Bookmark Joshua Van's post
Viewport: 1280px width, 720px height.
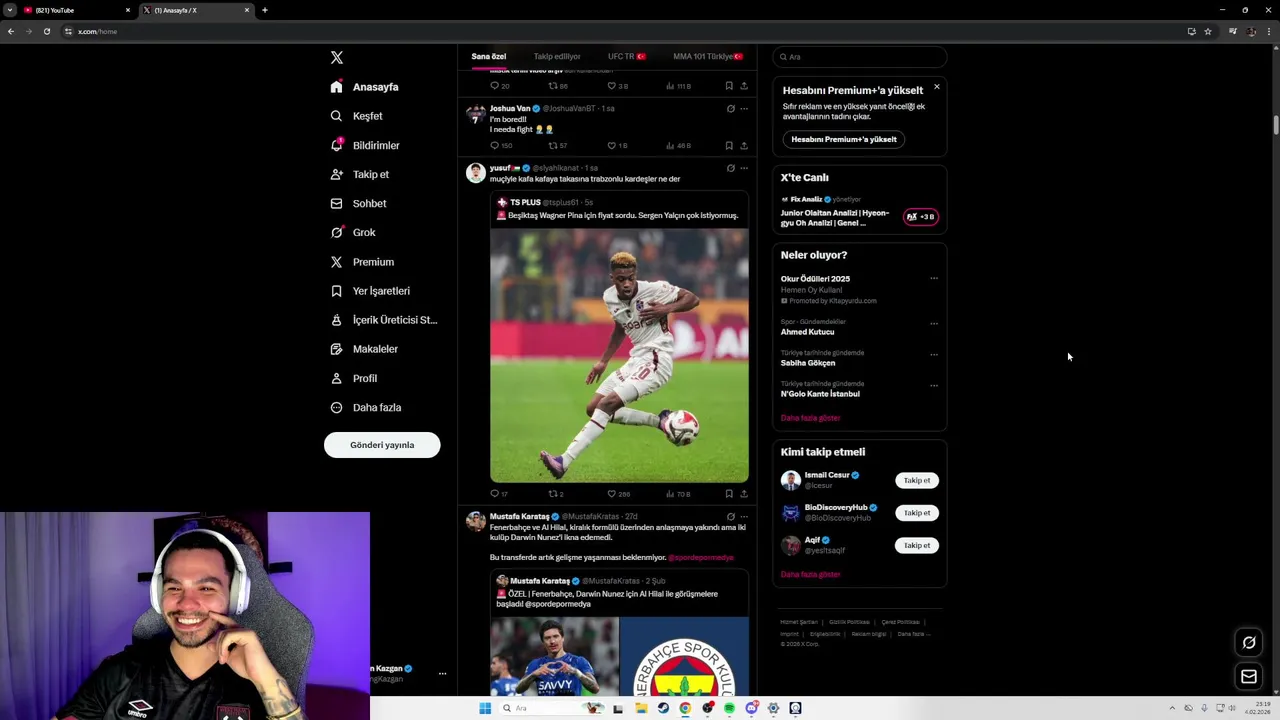pyautogui.click(x=729, y=146)
